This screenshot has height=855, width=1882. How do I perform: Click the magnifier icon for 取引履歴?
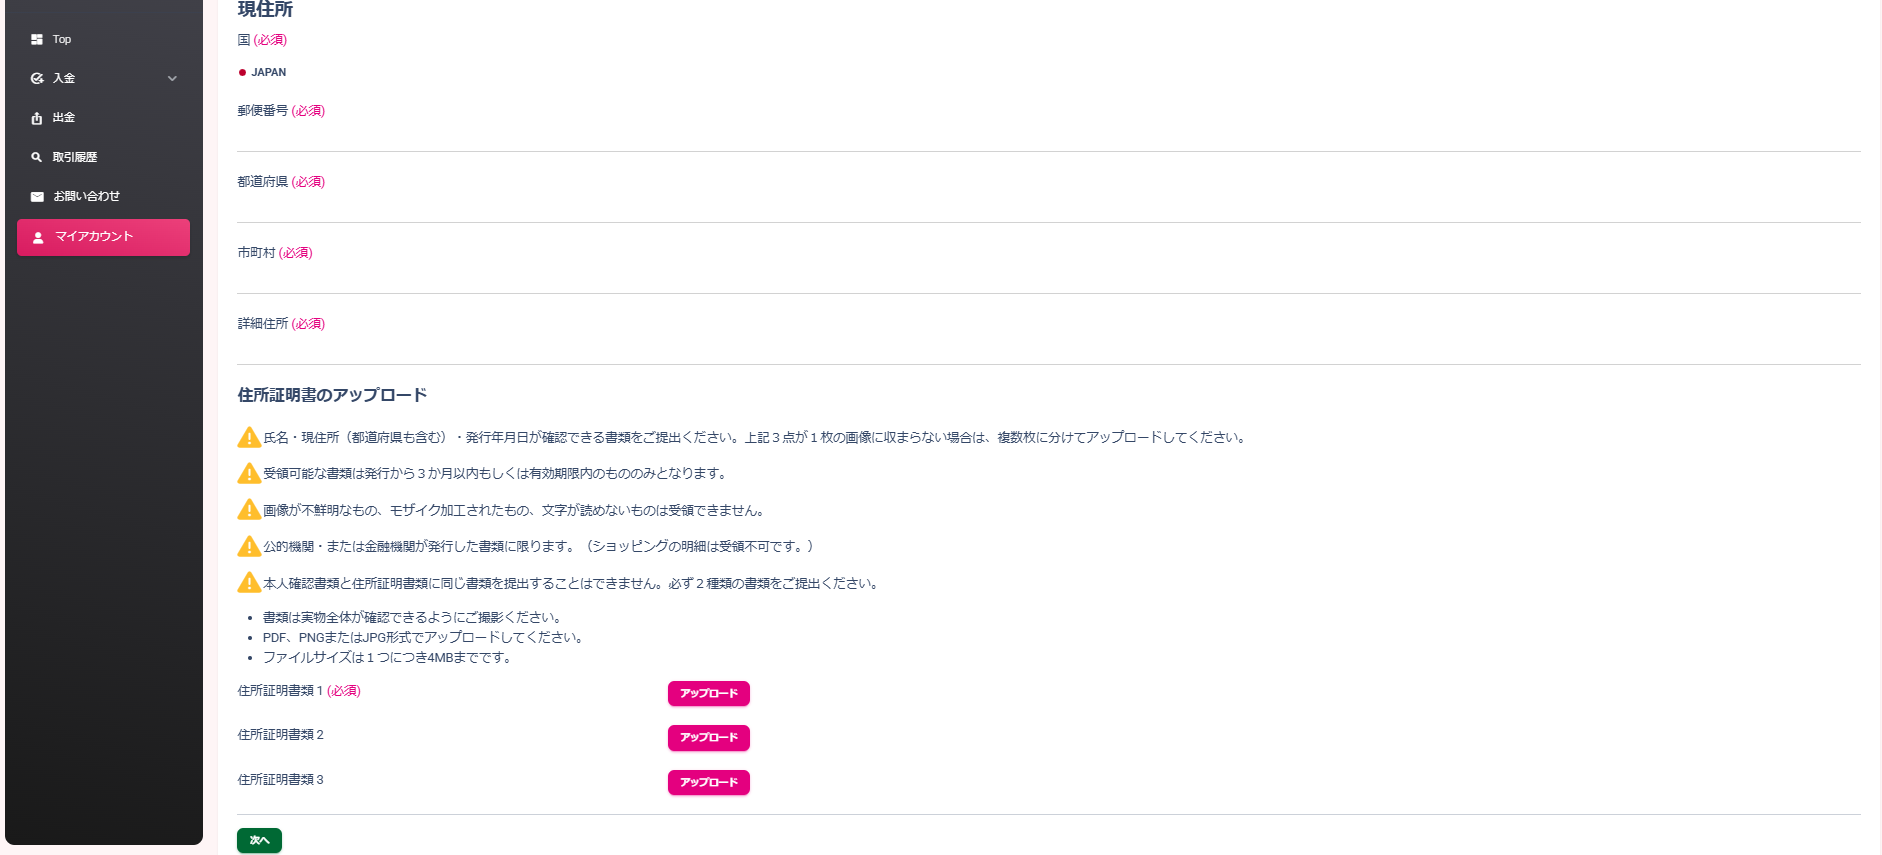[x=37, y=157]
